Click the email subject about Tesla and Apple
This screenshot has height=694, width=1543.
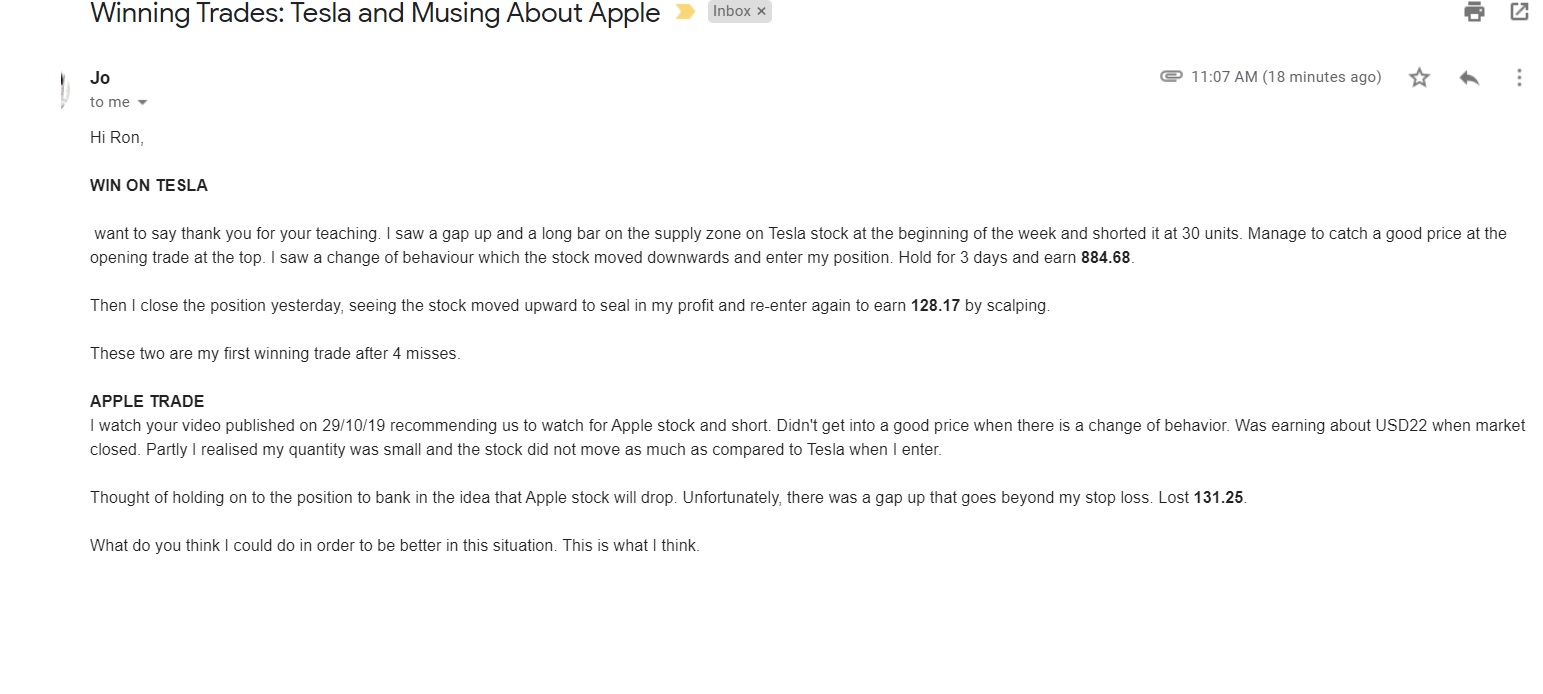coord(375,14)
